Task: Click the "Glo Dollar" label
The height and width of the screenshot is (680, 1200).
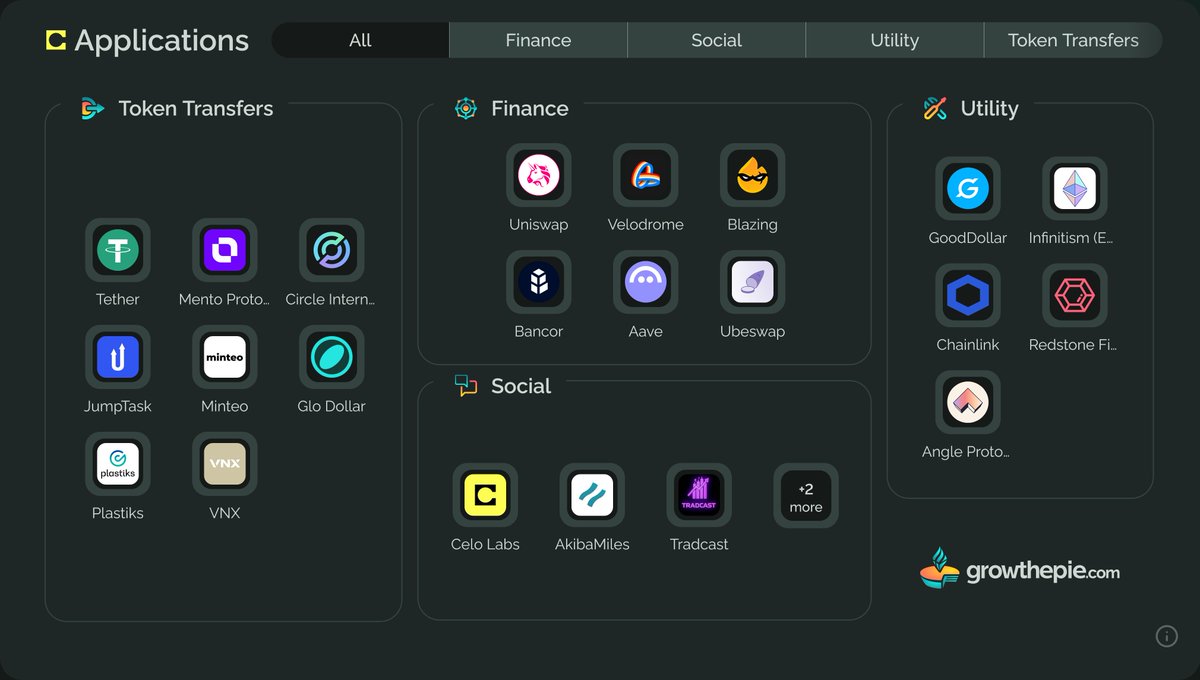Action: coord(332,406)
